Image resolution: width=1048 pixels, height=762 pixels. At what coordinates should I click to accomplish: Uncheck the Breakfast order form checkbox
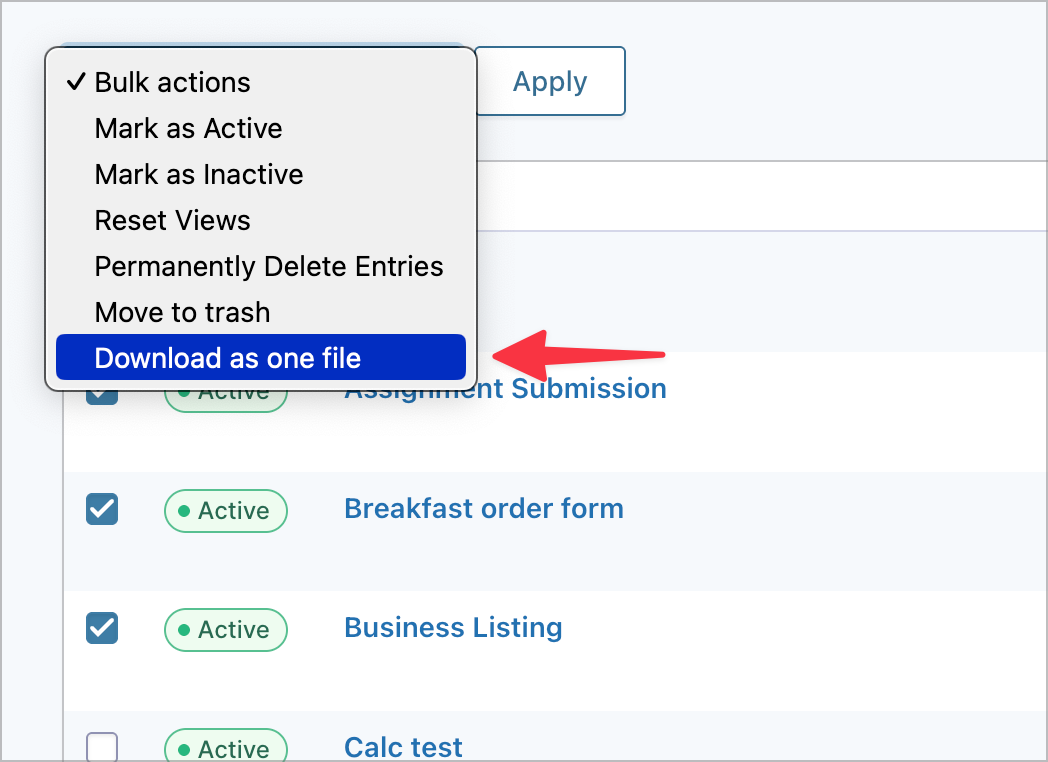click(x=102, y=509)
